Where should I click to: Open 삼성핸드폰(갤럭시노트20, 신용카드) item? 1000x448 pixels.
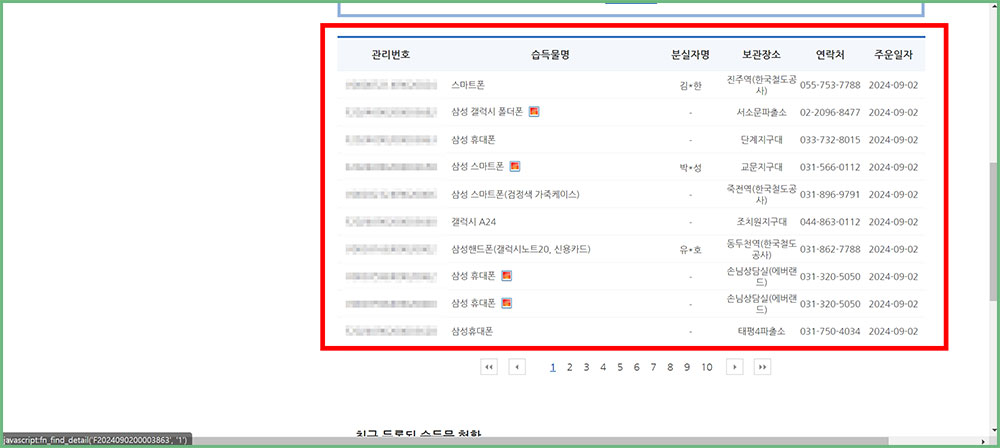(x=520, y=250)
